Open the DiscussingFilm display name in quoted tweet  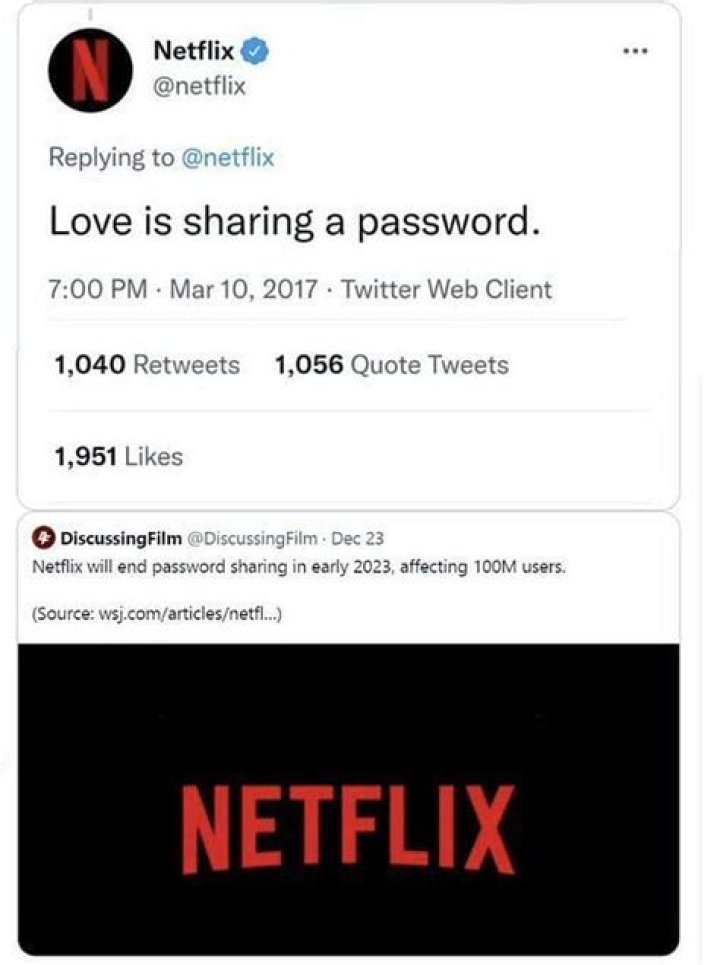click(x=122, y=540)
